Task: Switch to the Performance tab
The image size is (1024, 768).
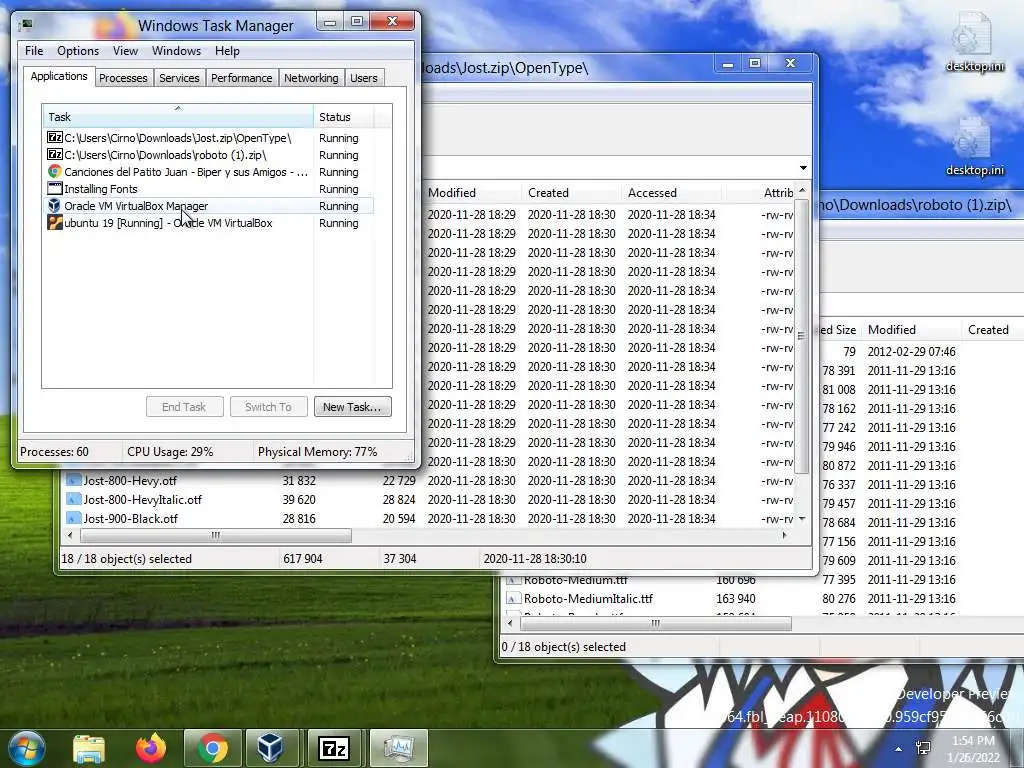Action: pos(242,78)
